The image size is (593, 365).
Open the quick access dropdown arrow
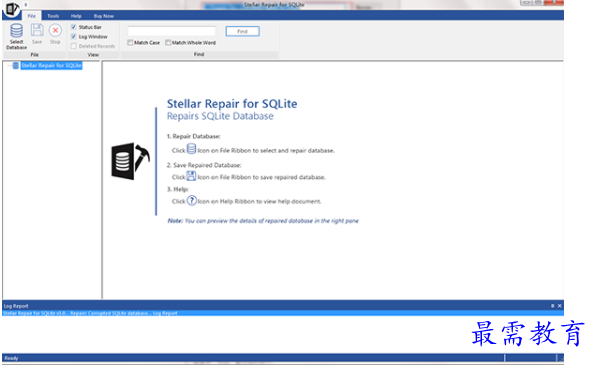click(26, 5)
